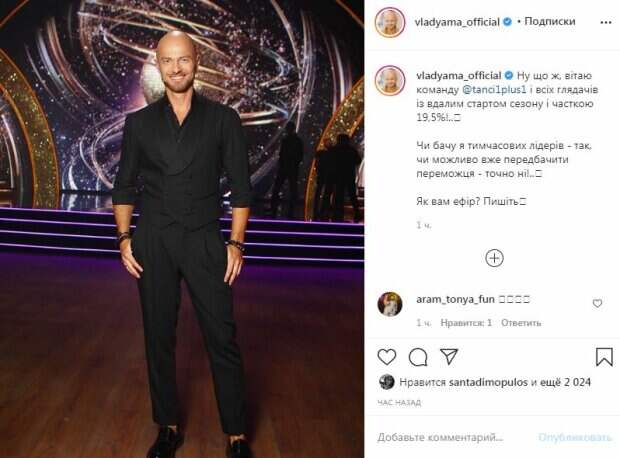Viewport: 620px width, 458px height.
Task: Open the @tanci1plus1 mention link
Action: [494, 90]
